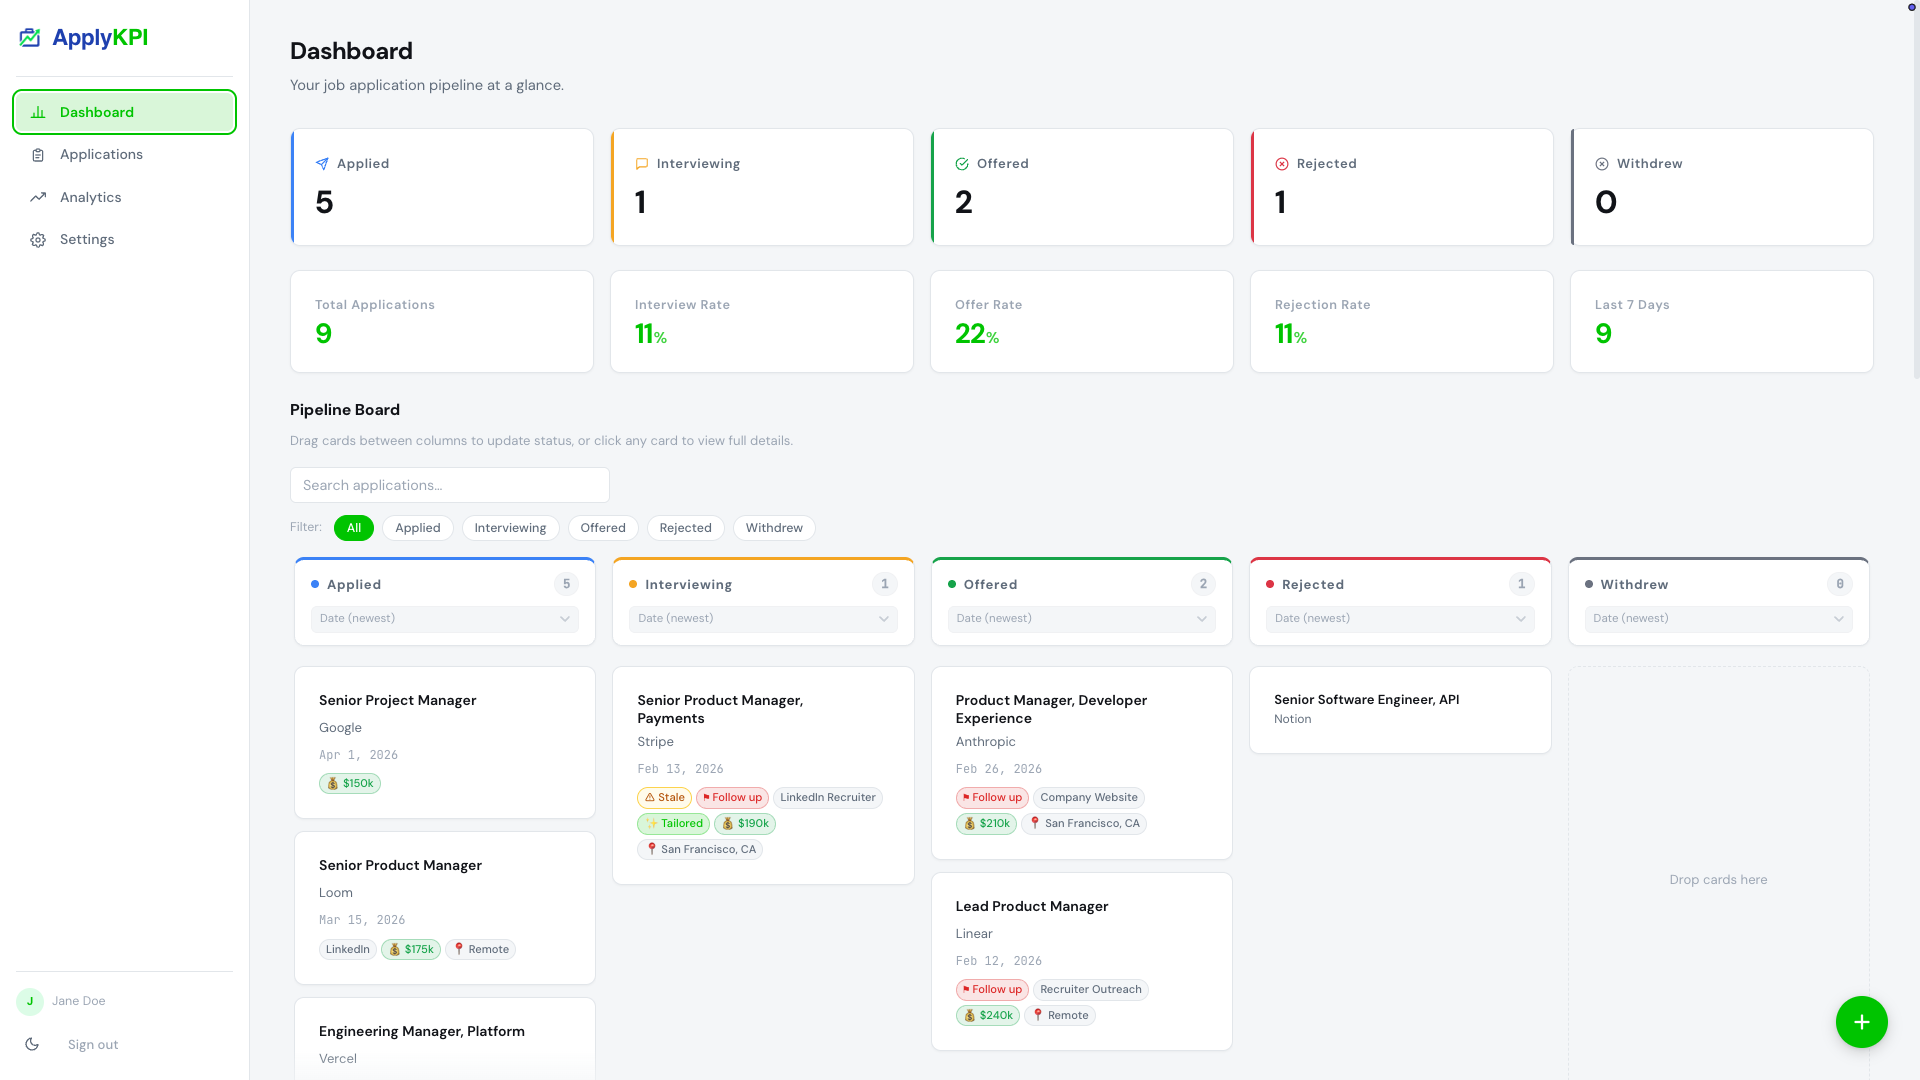
Task: Expand the Date dropdown in the Withdrew column
Action: tap(1718, 619)
